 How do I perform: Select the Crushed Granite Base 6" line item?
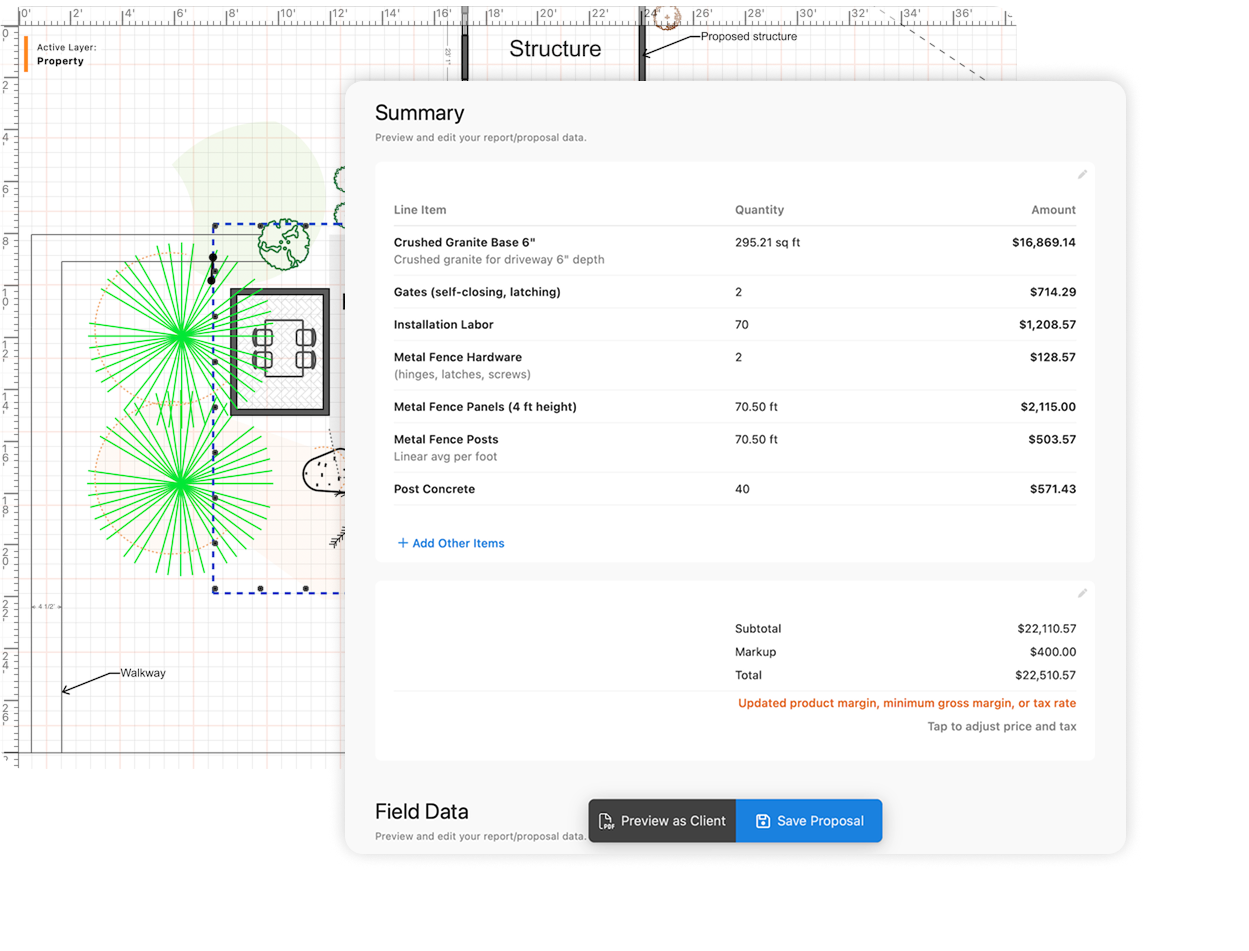point(735,250)
